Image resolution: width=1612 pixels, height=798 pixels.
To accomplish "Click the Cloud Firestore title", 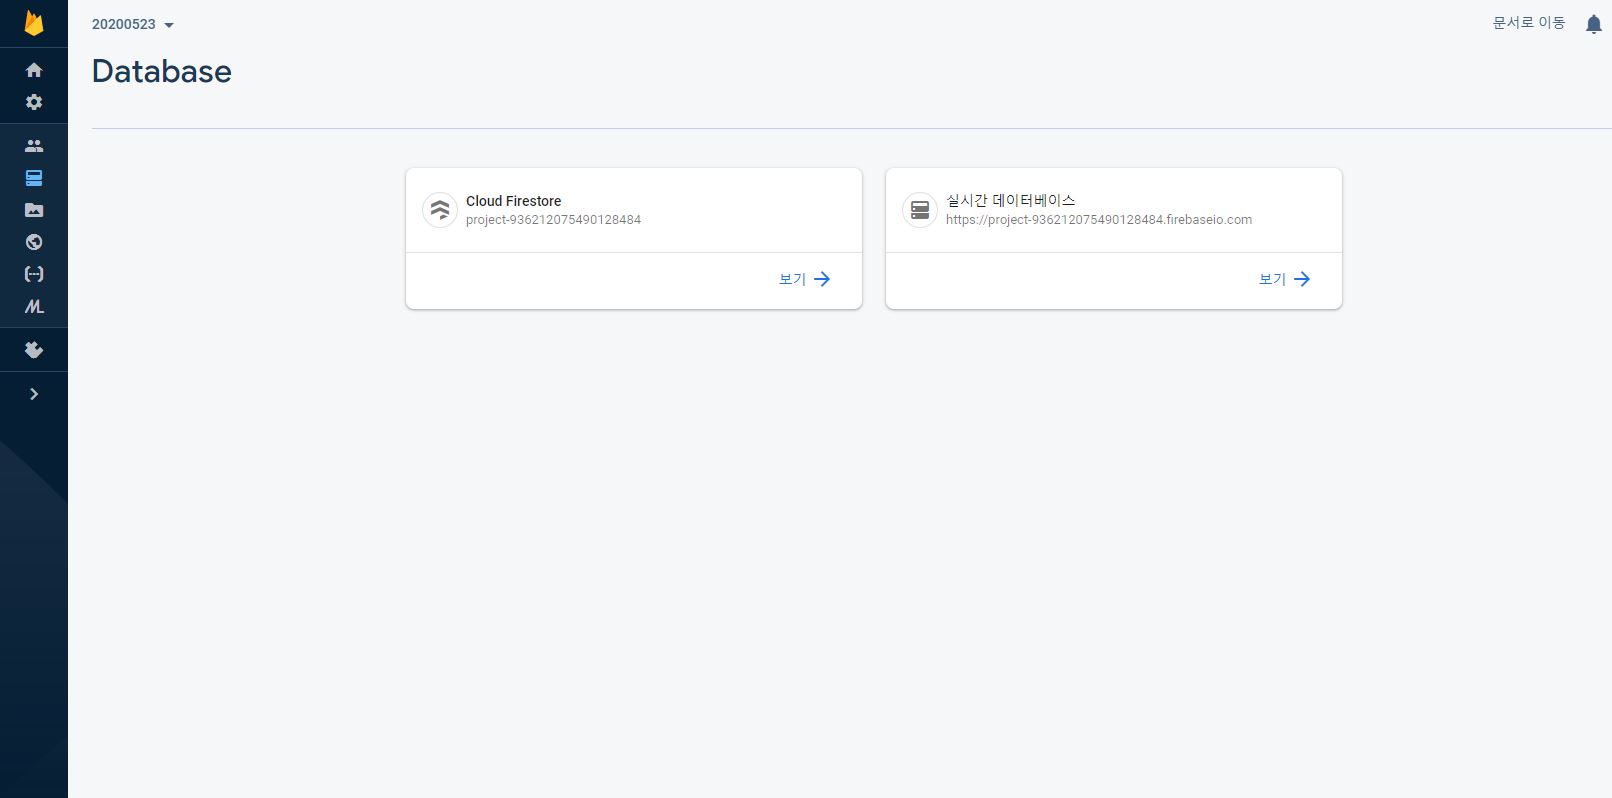I will point(513,201).
